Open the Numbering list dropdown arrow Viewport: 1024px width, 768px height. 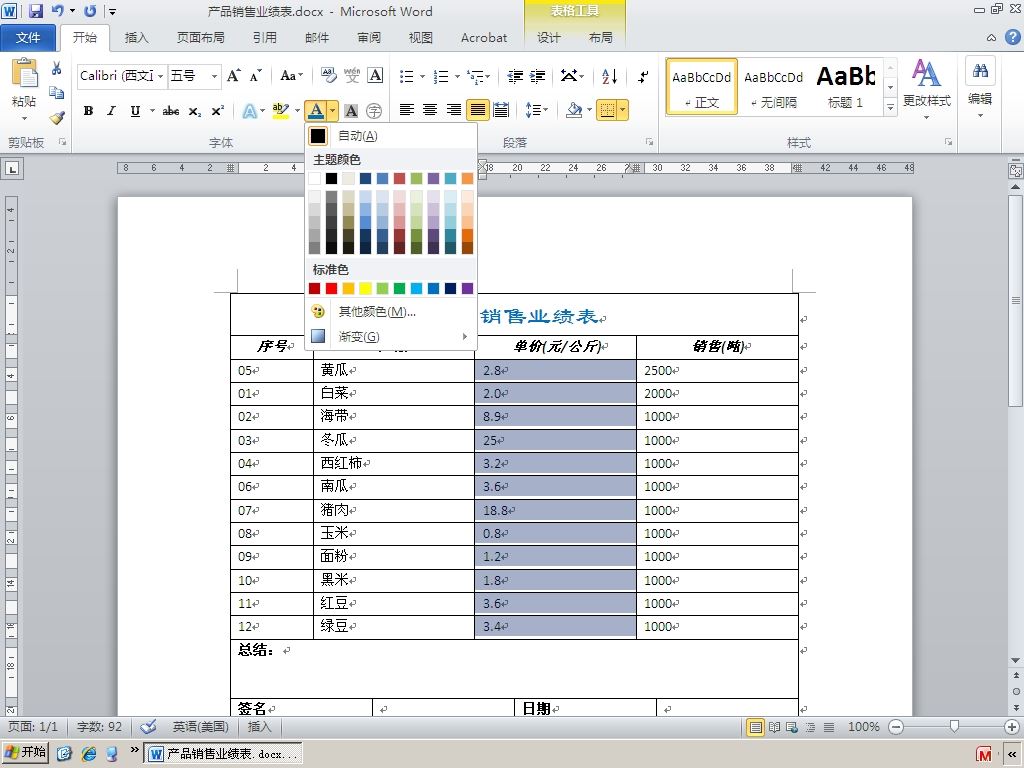point(457,76)
